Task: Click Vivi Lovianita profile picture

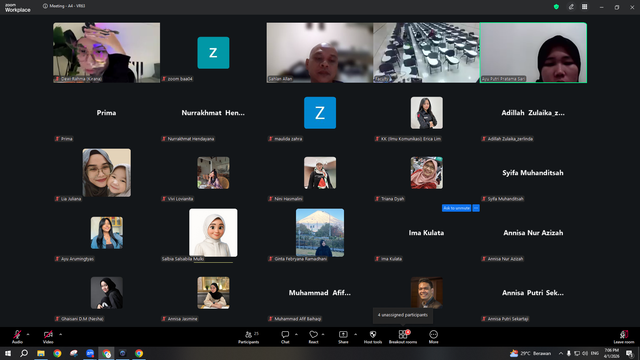Action: point(213,173)
